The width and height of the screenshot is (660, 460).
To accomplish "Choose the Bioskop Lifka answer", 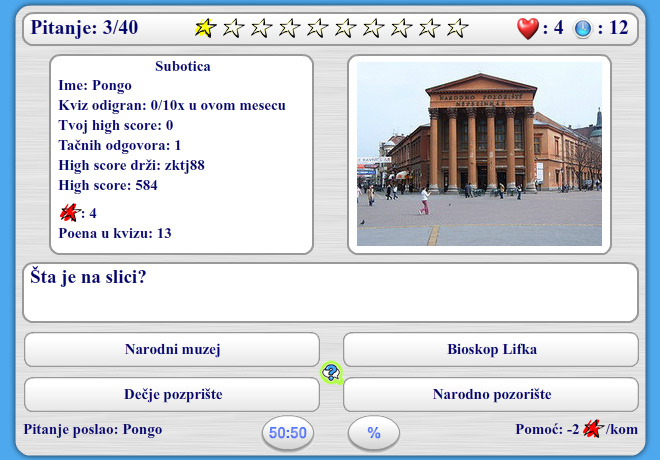I will point(491,349).
